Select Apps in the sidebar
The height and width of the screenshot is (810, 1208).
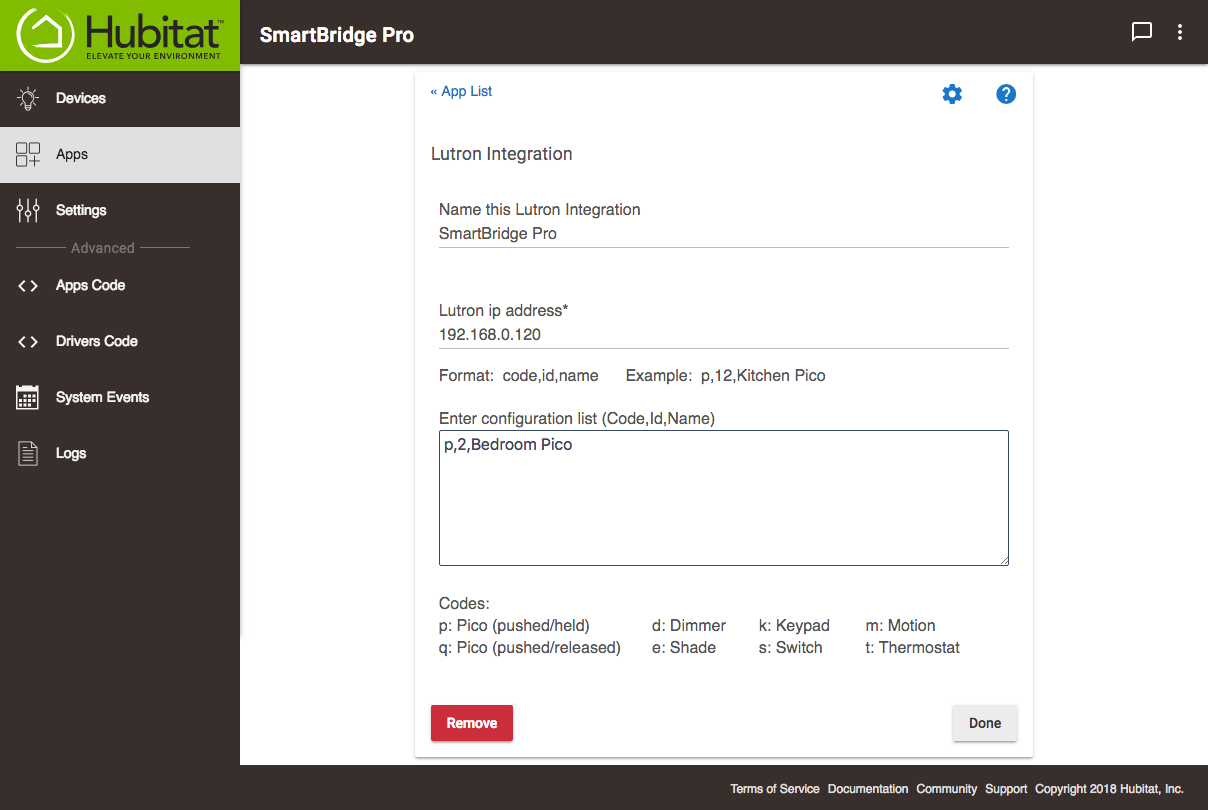pyautogui.click(x=120, y=154)
